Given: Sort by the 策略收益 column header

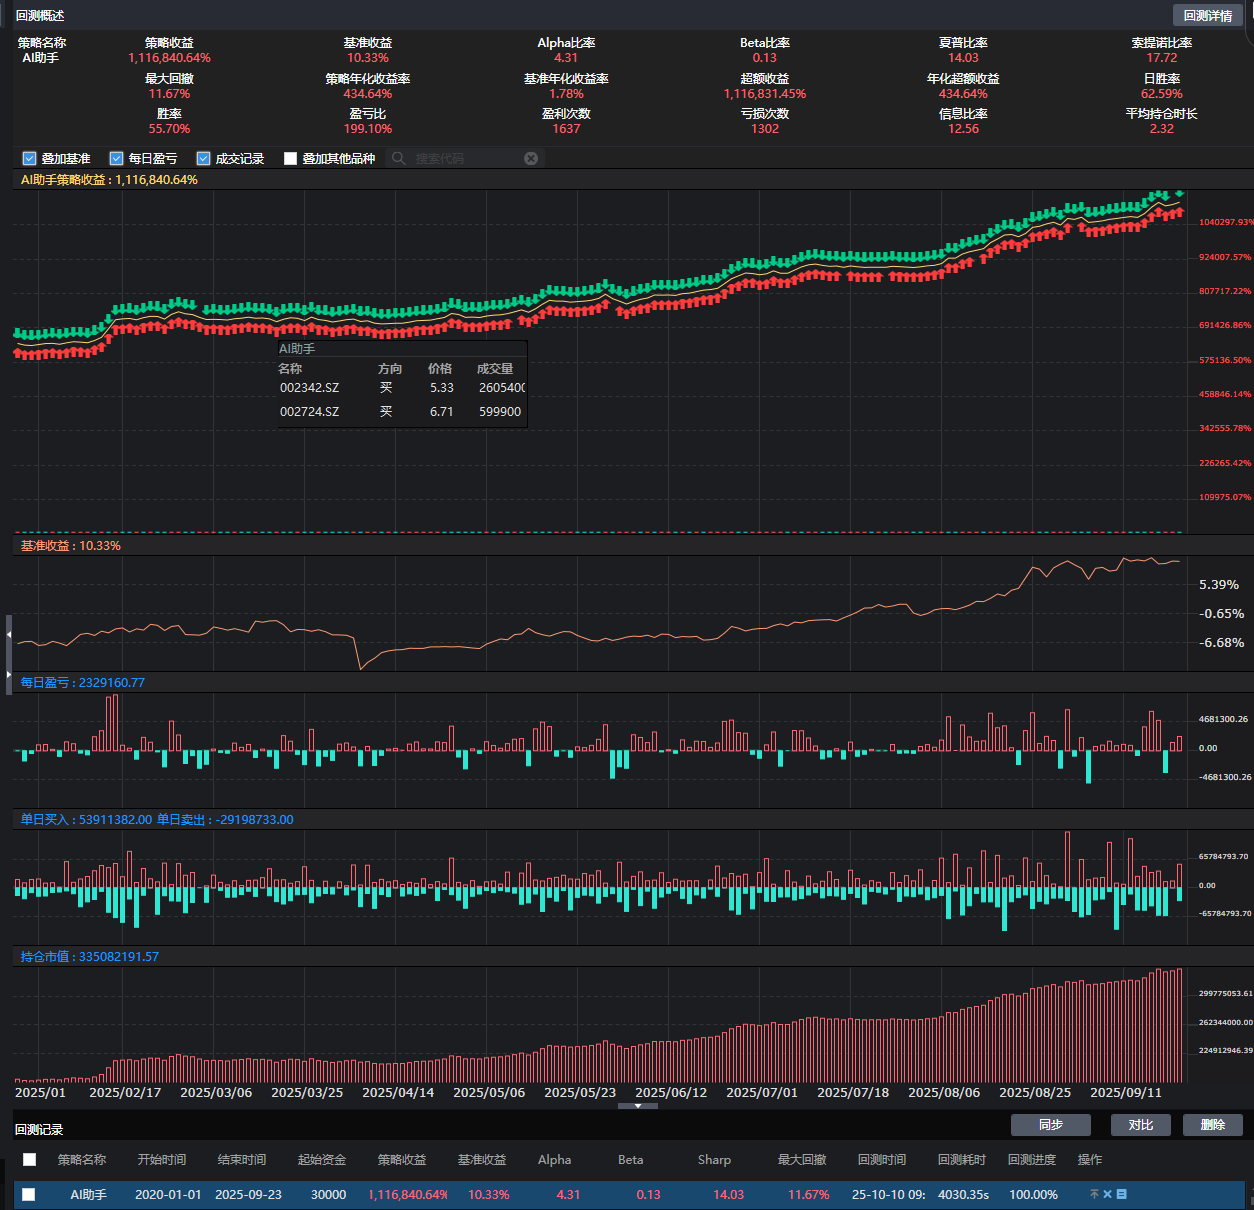Looking at the screenshot, I should (401, 1160).
